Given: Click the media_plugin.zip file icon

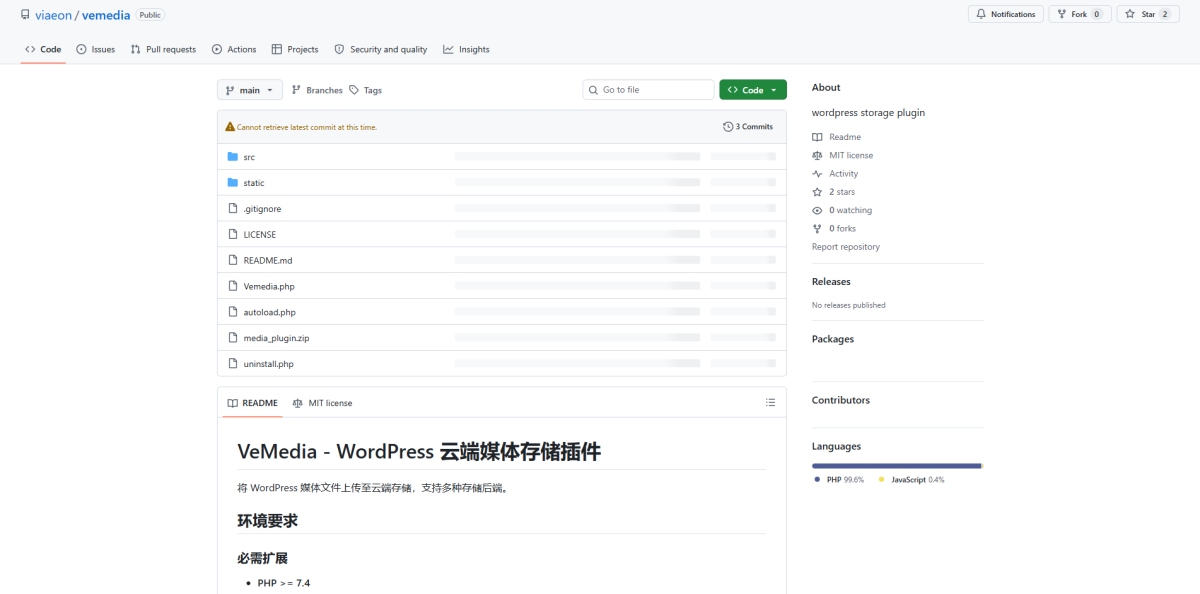Looking at the screenshot, I should [233, 338].
